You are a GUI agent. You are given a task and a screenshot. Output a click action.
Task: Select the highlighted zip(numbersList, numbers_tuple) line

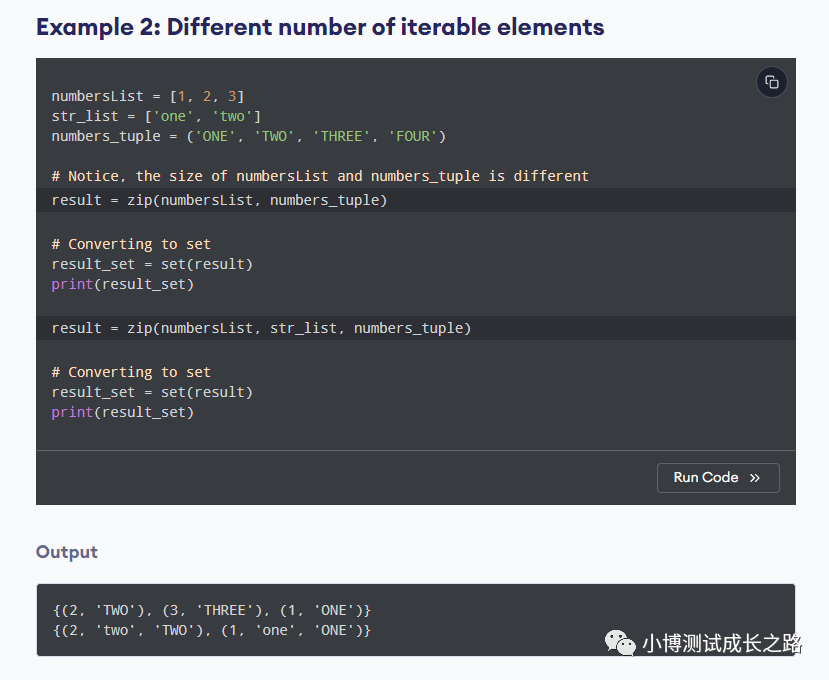[219, 200]
